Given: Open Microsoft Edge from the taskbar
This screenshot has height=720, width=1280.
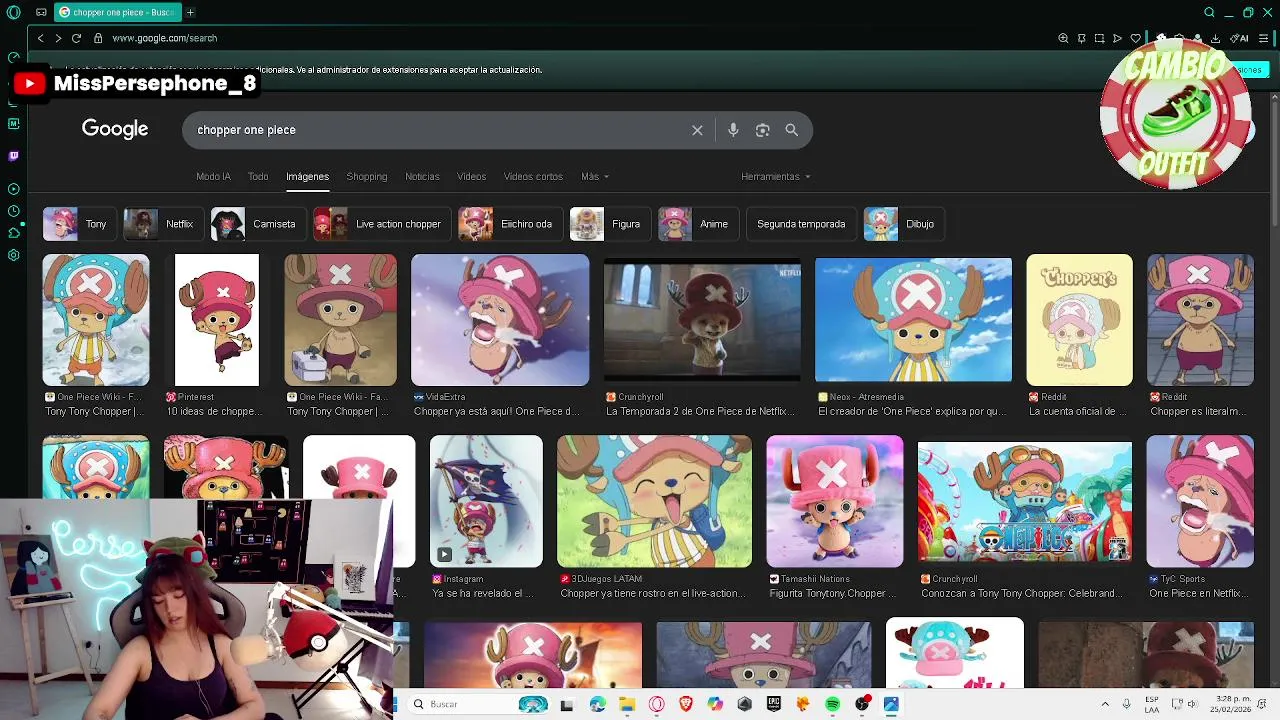Looking at the screenshot, I should point(597,704).
